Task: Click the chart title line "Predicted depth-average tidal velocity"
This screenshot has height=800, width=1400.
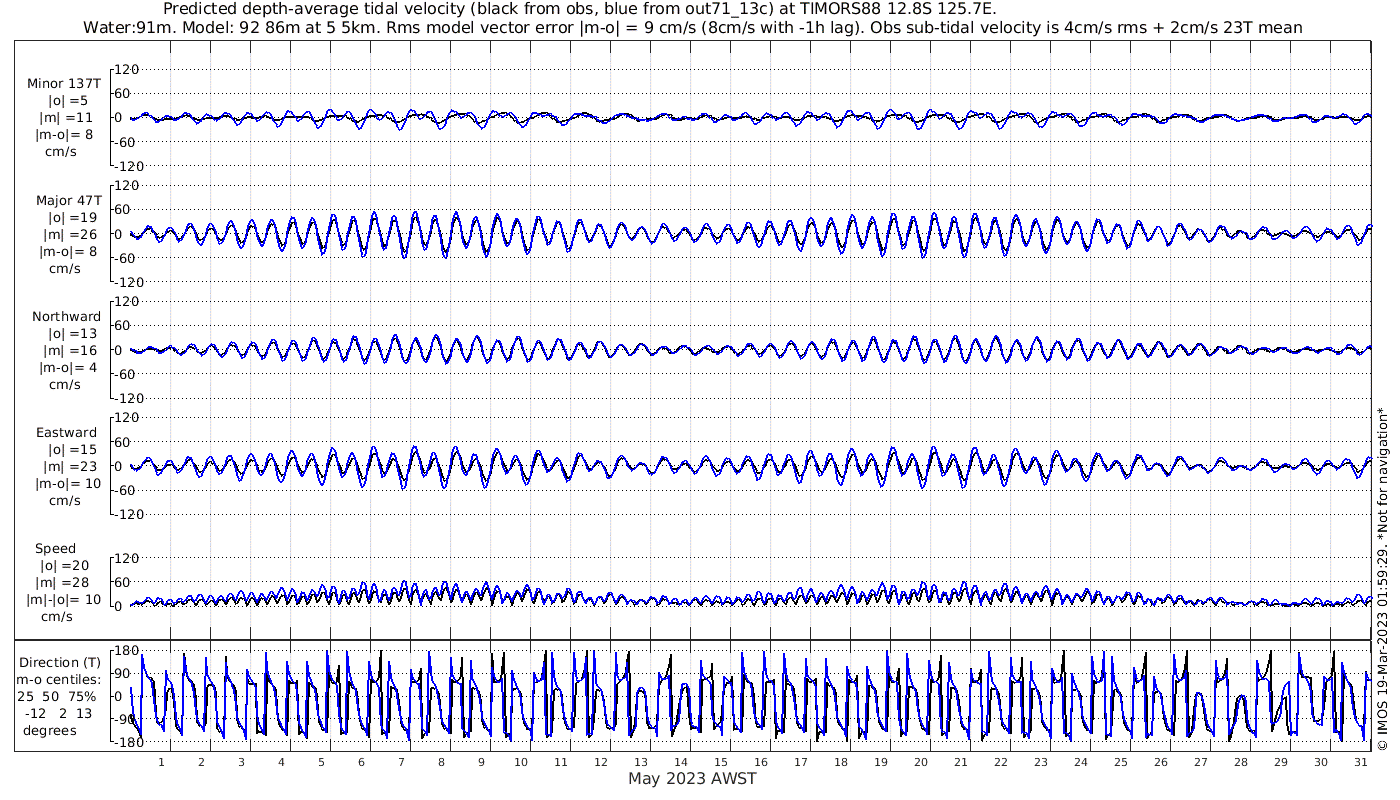Action: [x=580, y=9]
